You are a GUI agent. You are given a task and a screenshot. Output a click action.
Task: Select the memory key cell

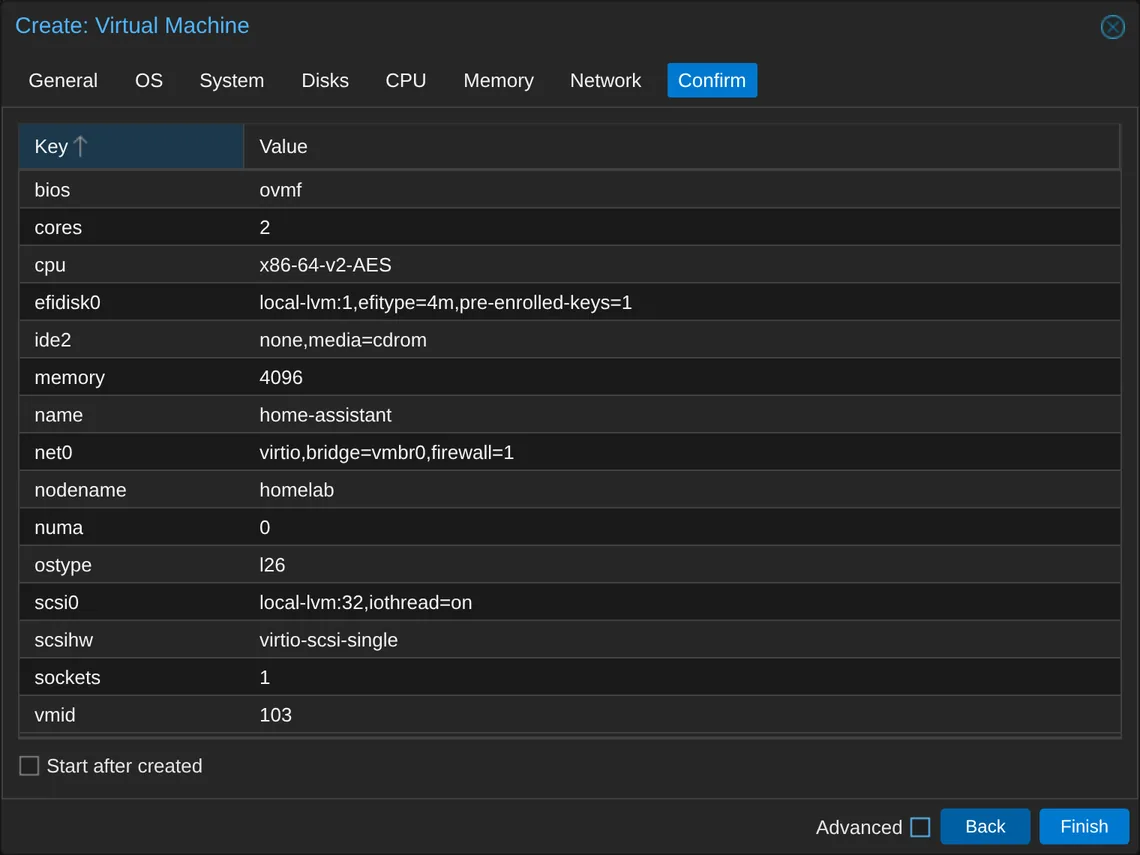[x=131, y=377]
